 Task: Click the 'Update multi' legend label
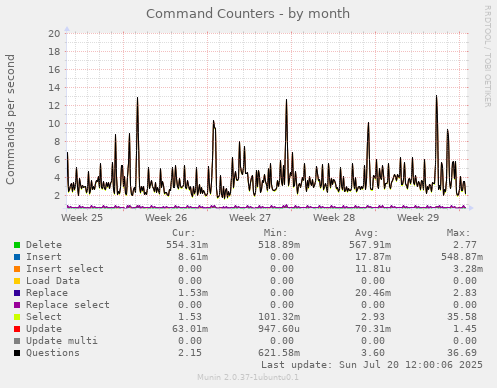pos(62,341)
